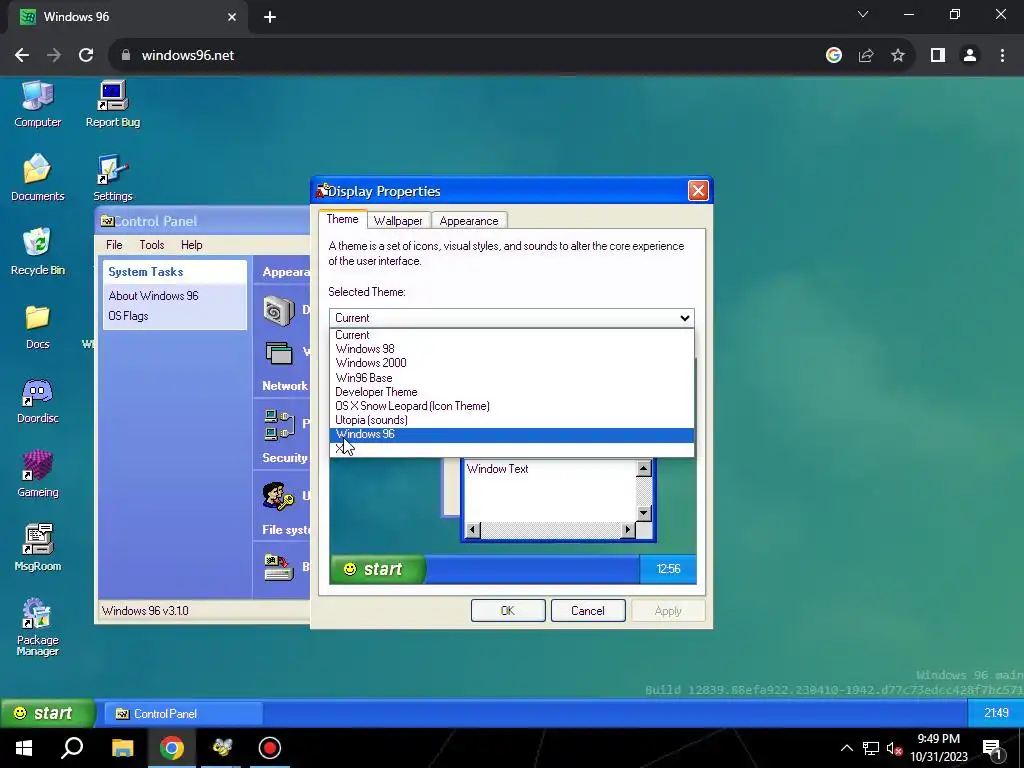Screen dimensions: 1024x768
Task: Open the Help menu in Control Panel
Action: coord(191,245)
